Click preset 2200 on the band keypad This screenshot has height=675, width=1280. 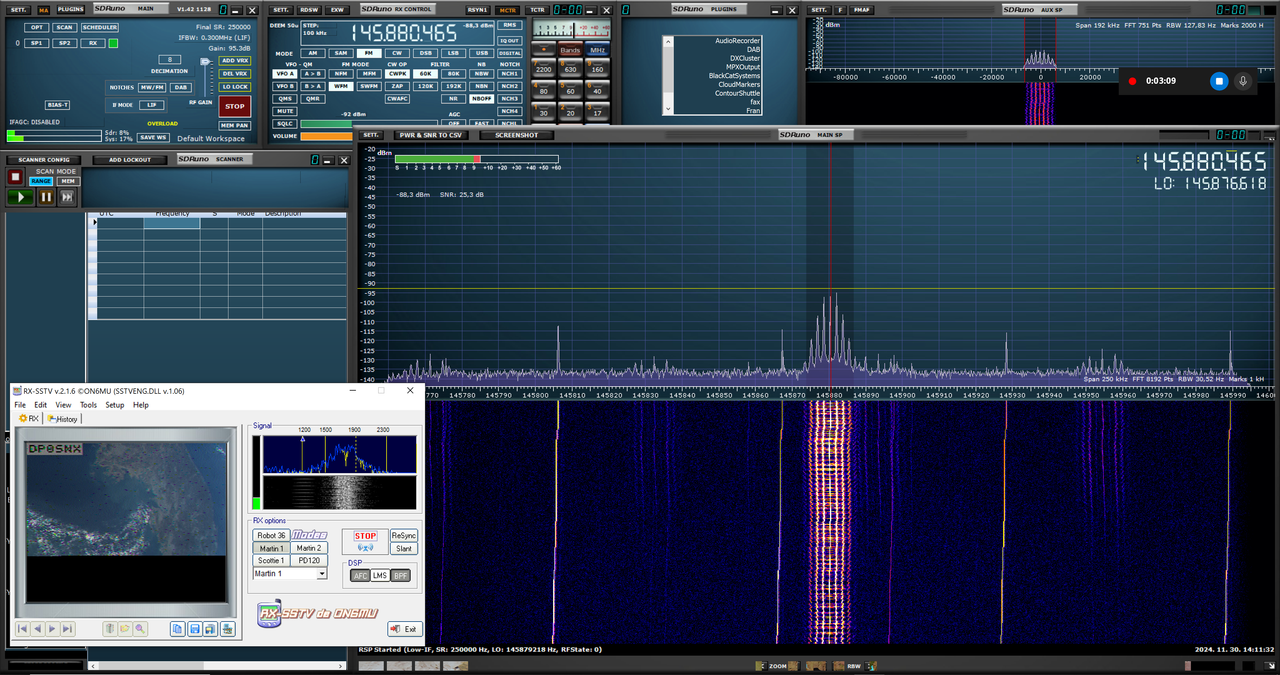(543, 69)
